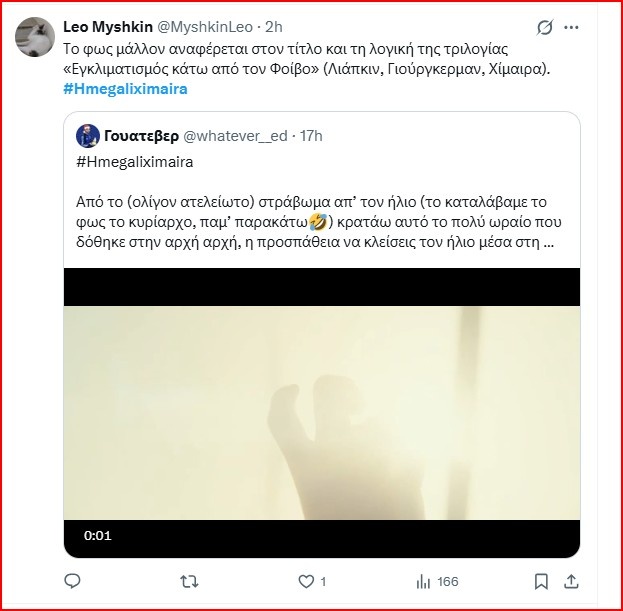
Task: Click Leo Myshkin's profile avatar
Action: tap(35, 38)
